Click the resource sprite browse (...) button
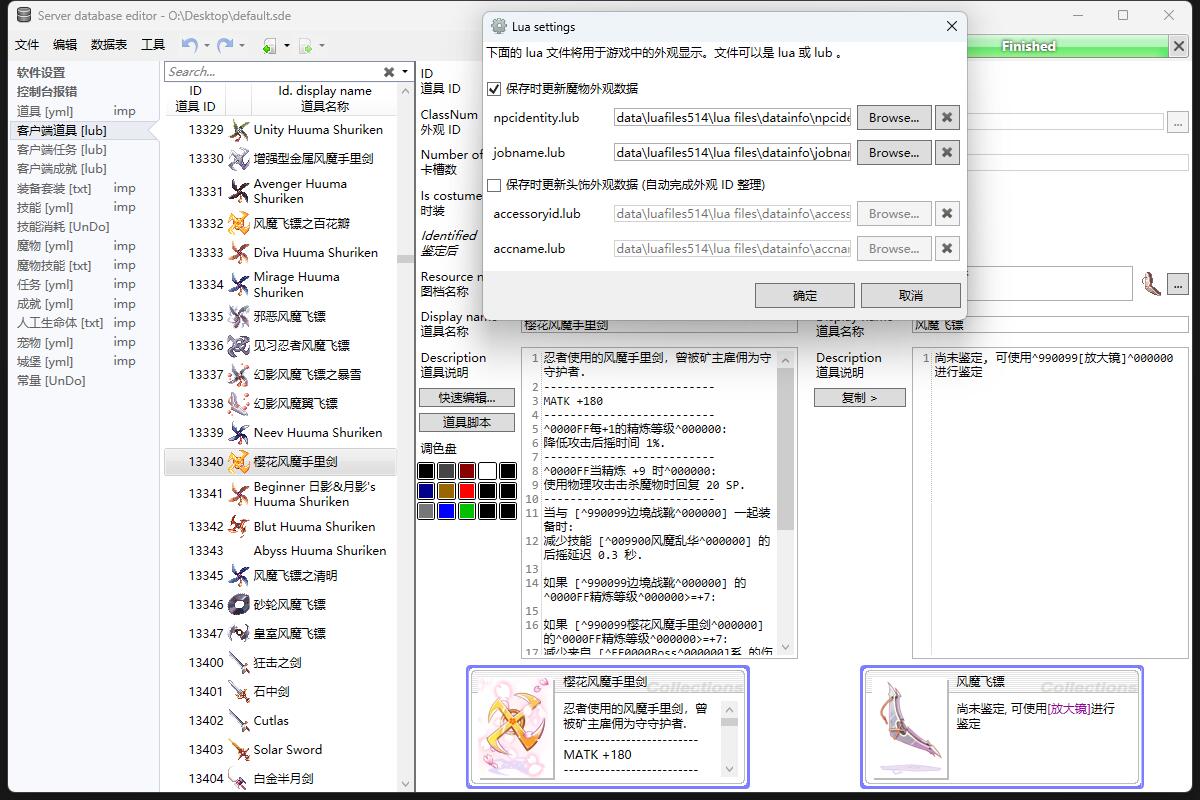 pyautogui.click(x=1177, y=284)
